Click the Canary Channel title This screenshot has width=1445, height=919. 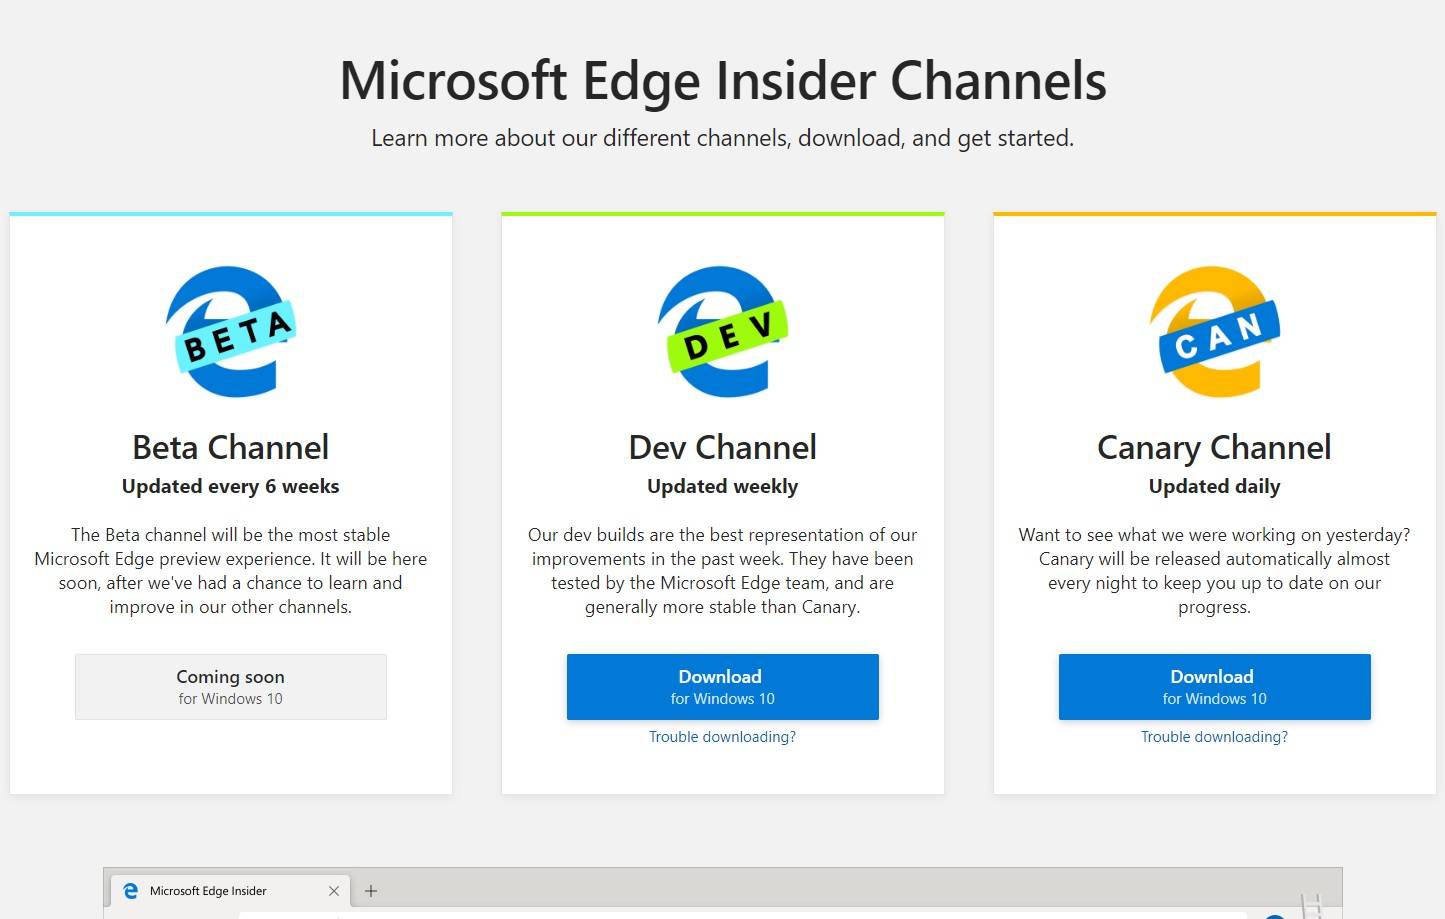pos(1215,448)
